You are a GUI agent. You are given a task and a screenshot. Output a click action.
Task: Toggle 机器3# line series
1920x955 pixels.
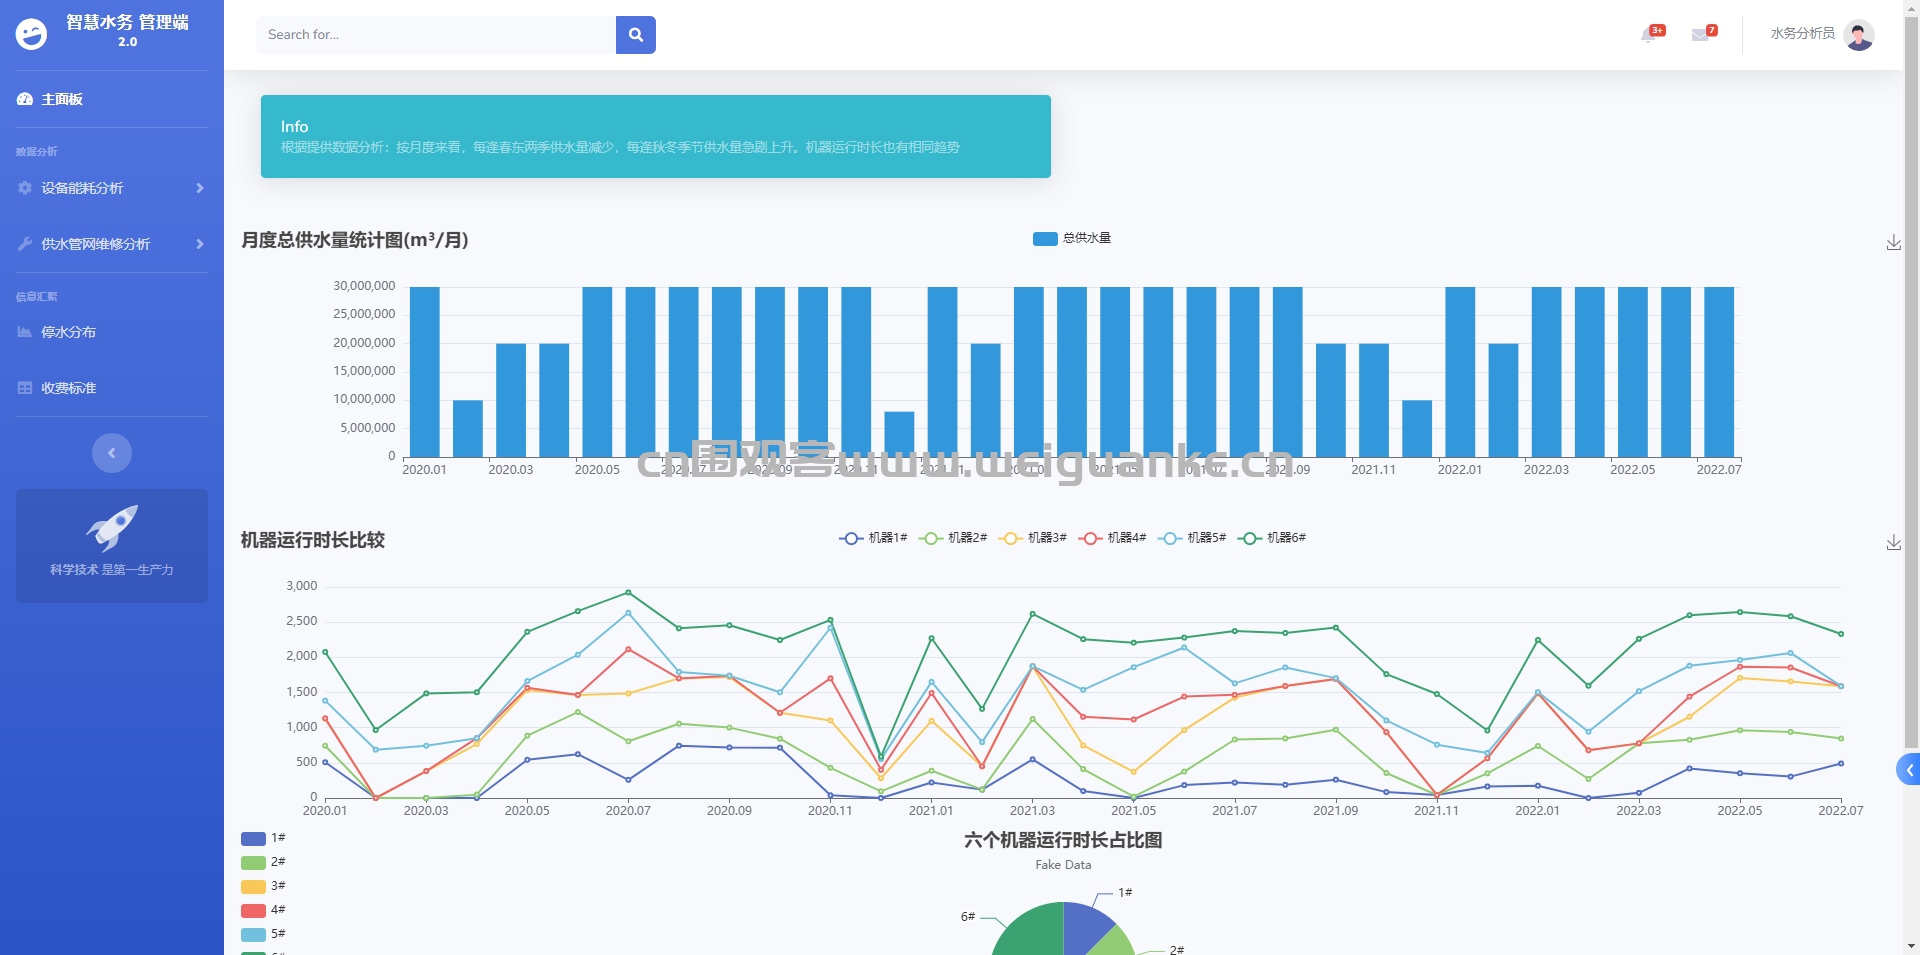pyautogui.click(x=1033, y=538)
